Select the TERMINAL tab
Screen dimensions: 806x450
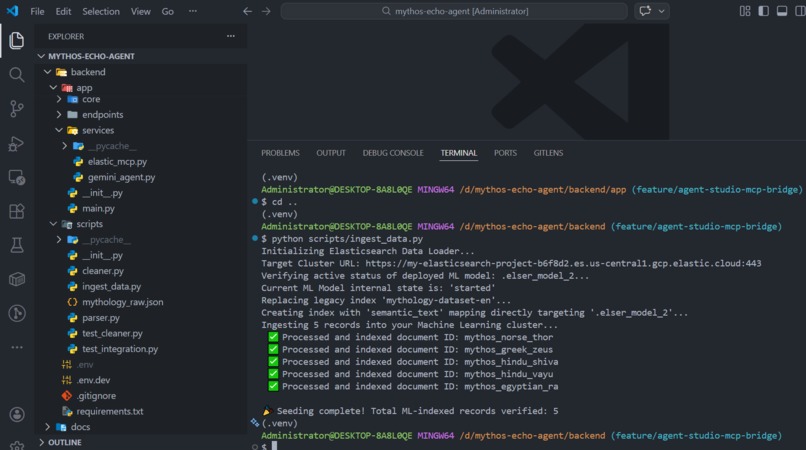pyautogui.click(x=459, y=153)
